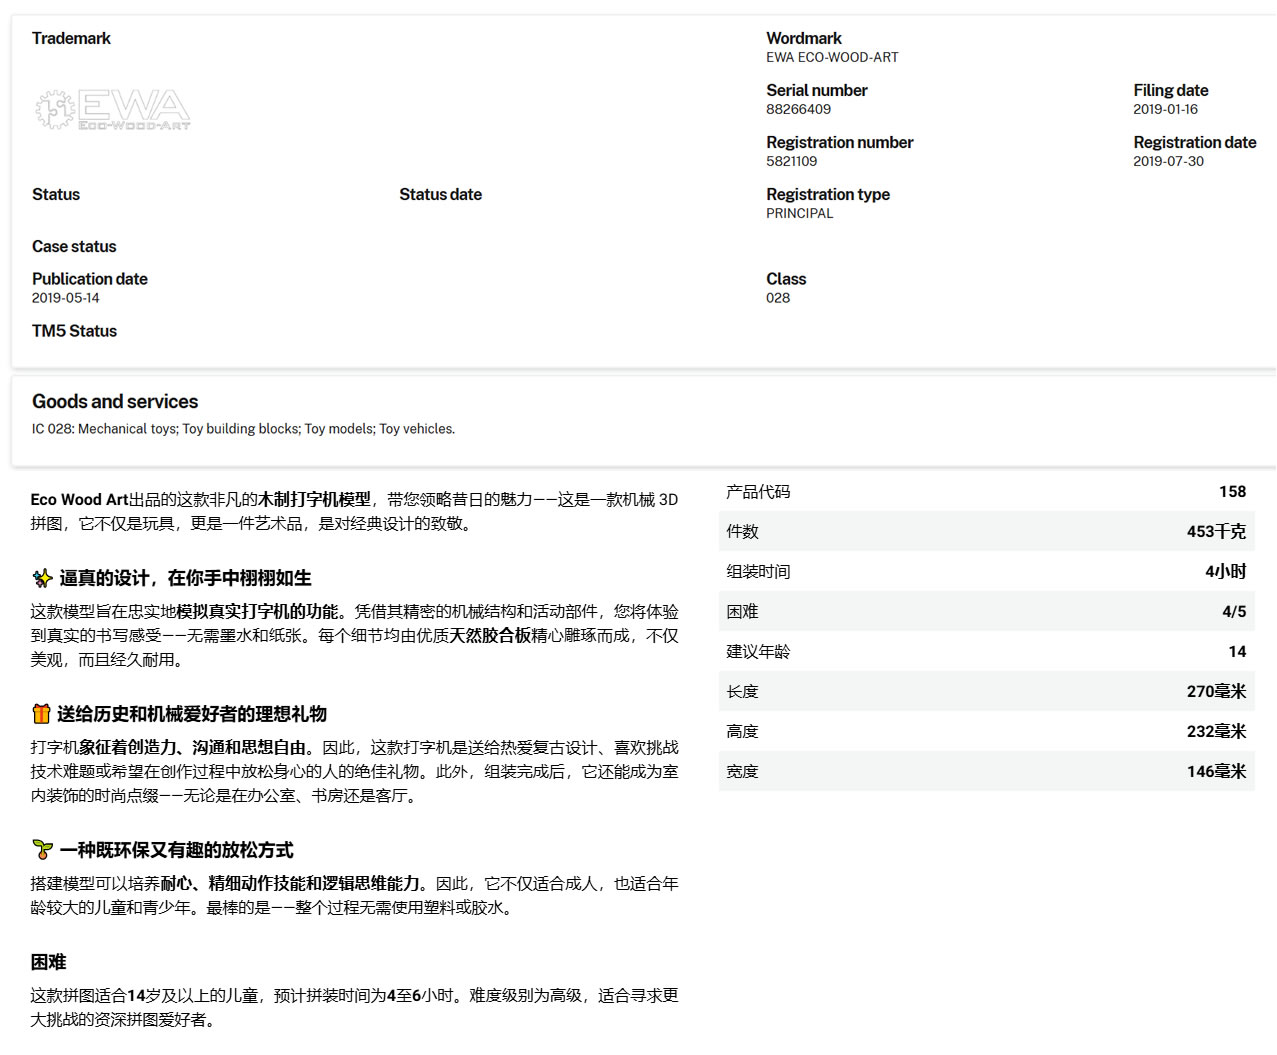
Task: Expand the Goods and services section
Action: point(114,401)
